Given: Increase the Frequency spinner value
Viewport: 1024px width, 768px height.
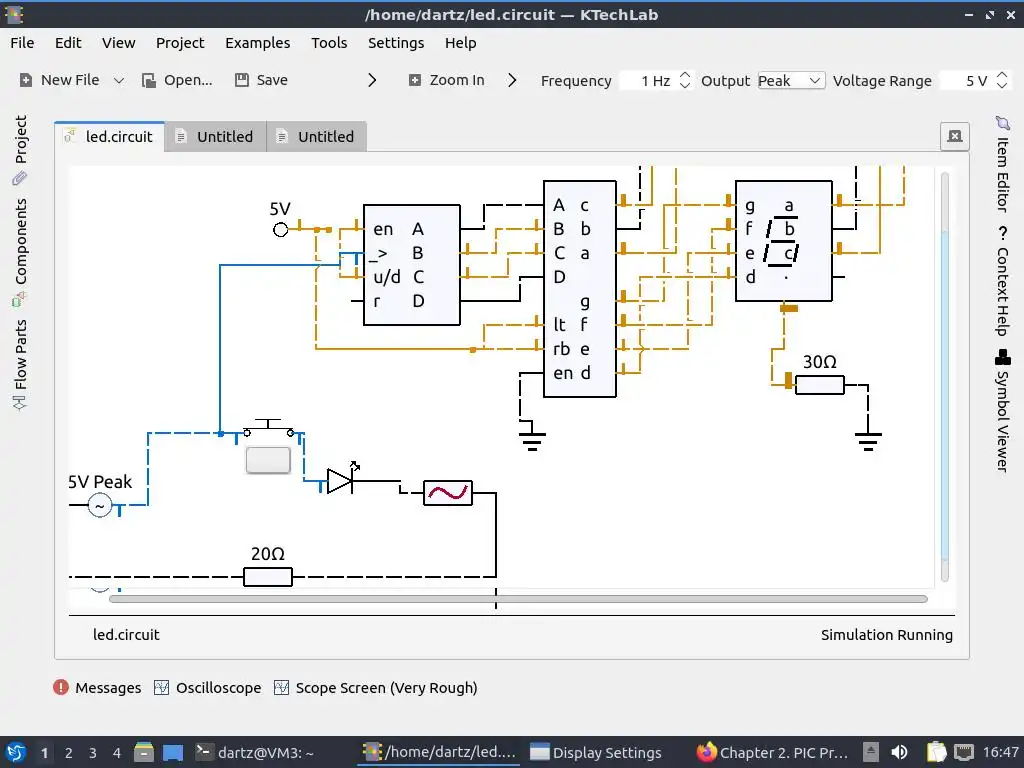Looking at the screenshot, I should click(684, 75).
